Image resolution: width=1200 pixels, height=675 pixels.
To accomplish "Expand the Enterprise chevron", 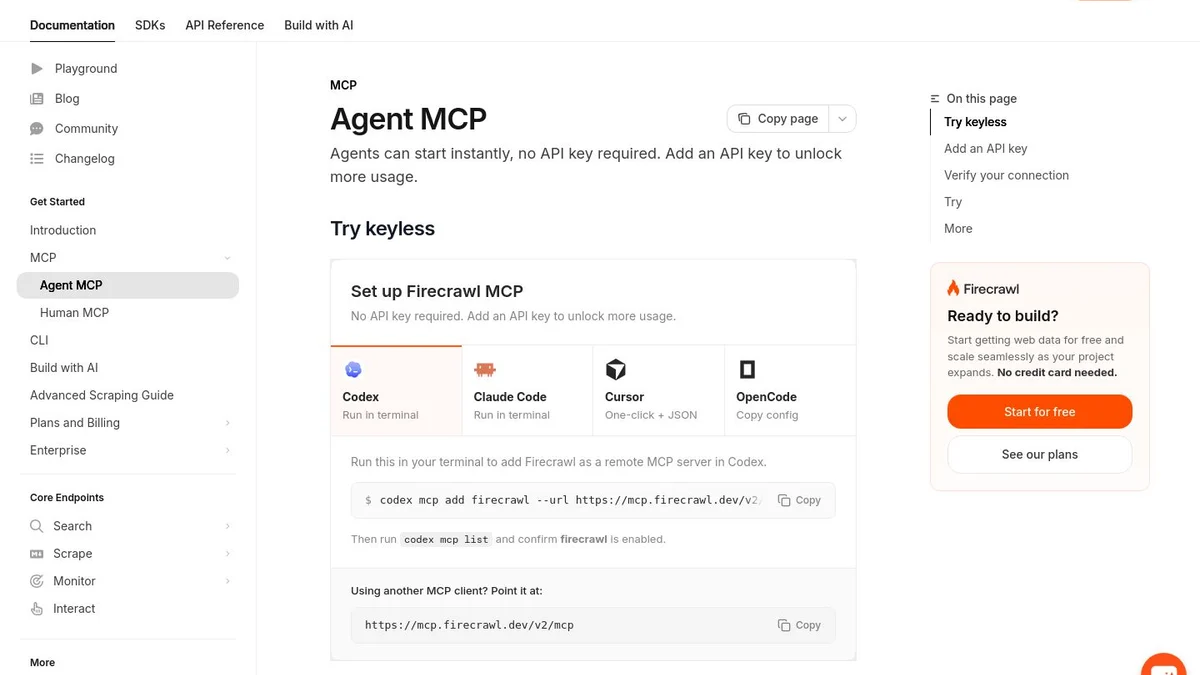I will (x=227, y=451).
